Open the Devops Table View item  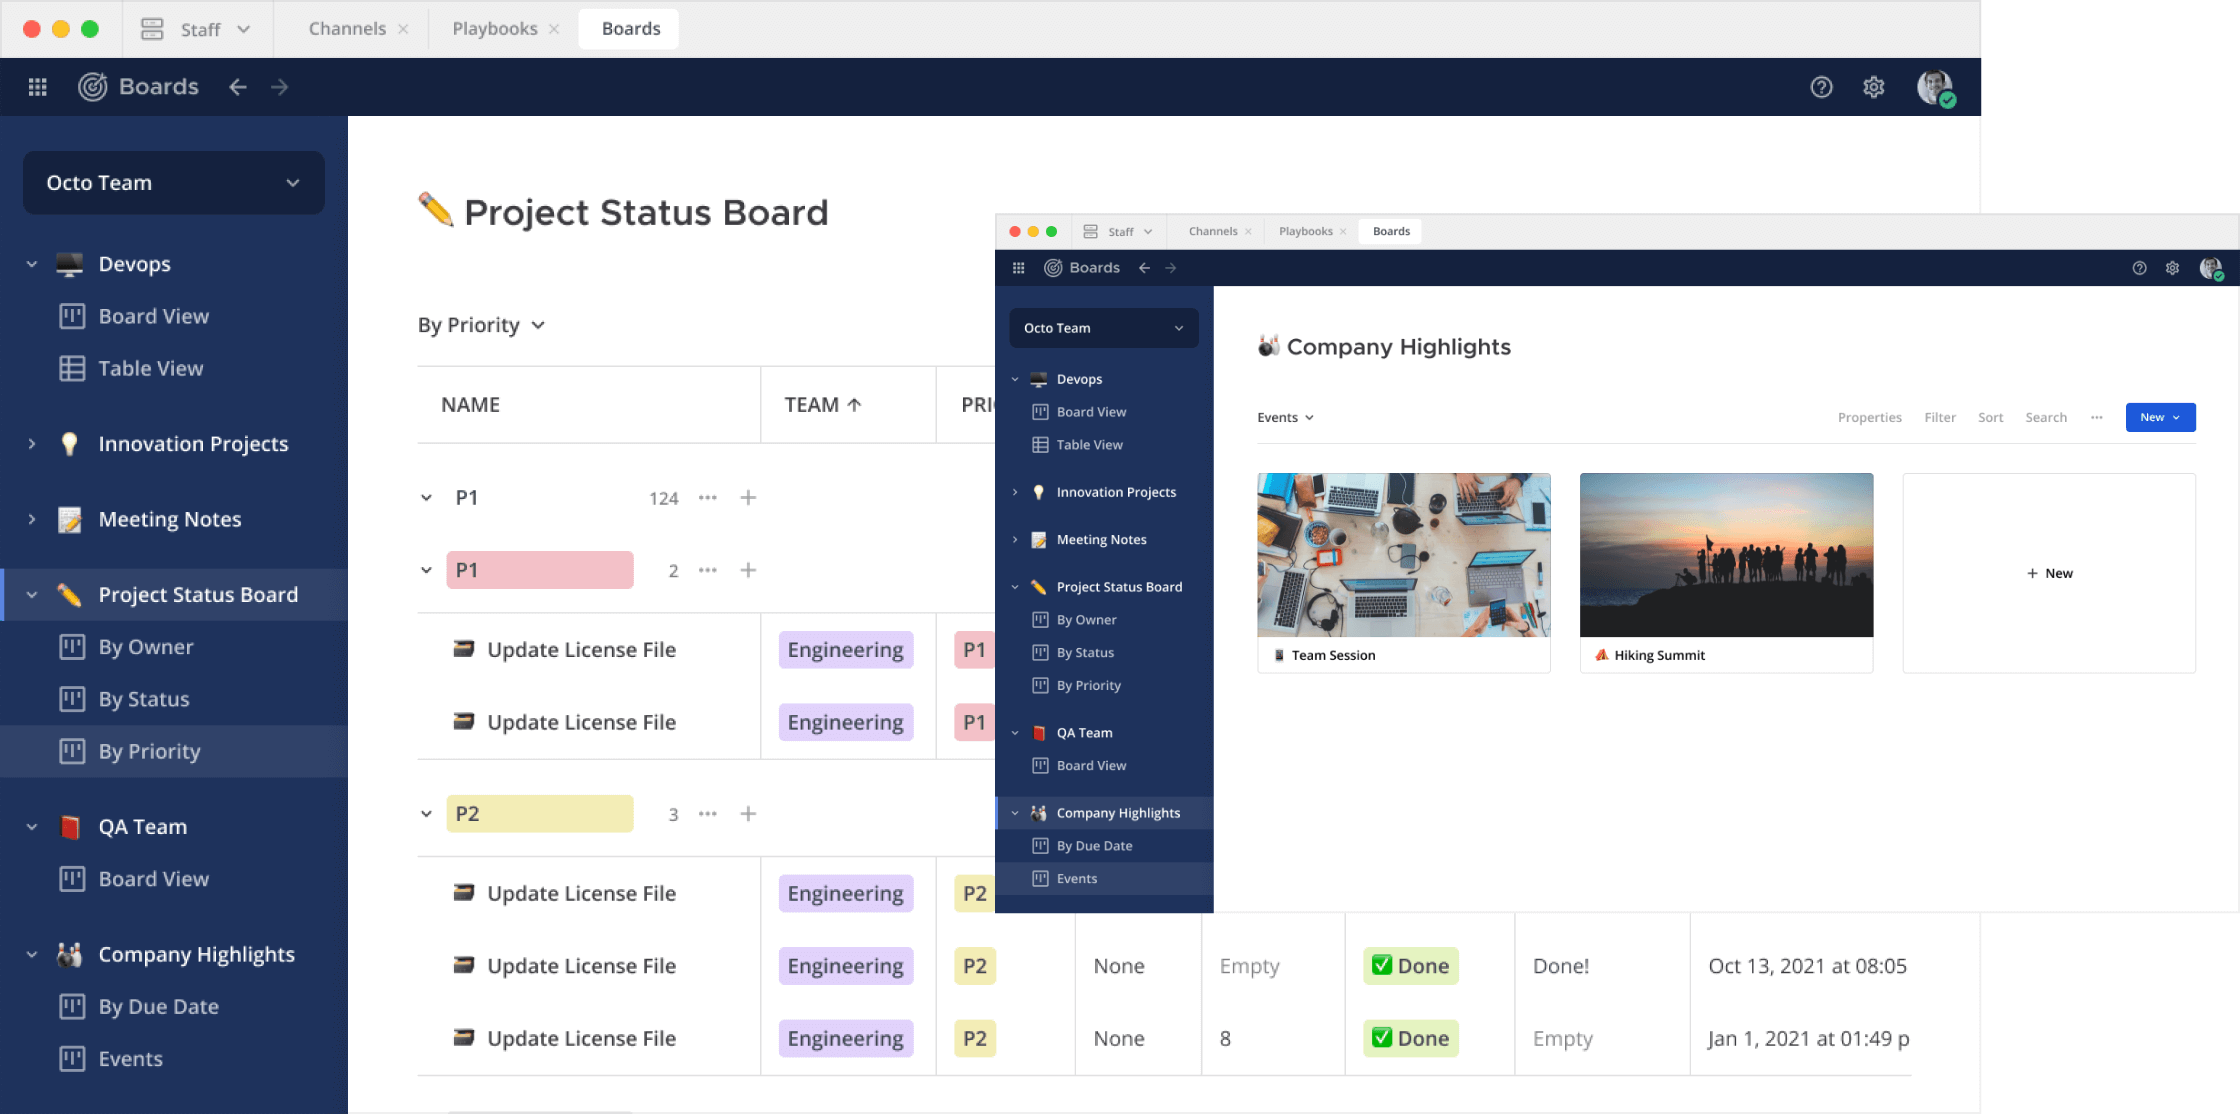click(x=150, y=368)
